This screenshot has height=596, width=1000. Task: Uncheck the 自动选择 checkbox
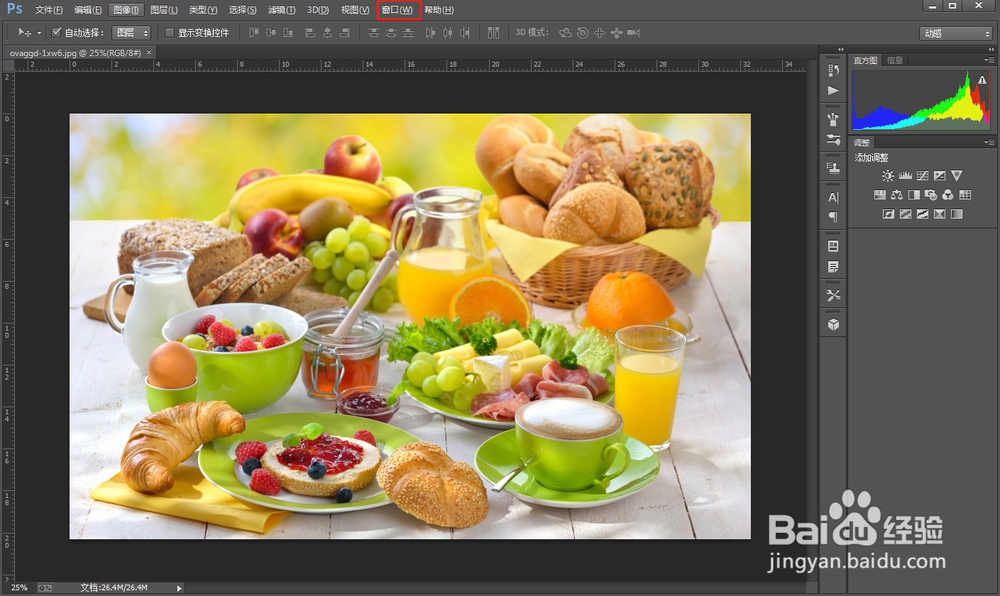point(57,32)
